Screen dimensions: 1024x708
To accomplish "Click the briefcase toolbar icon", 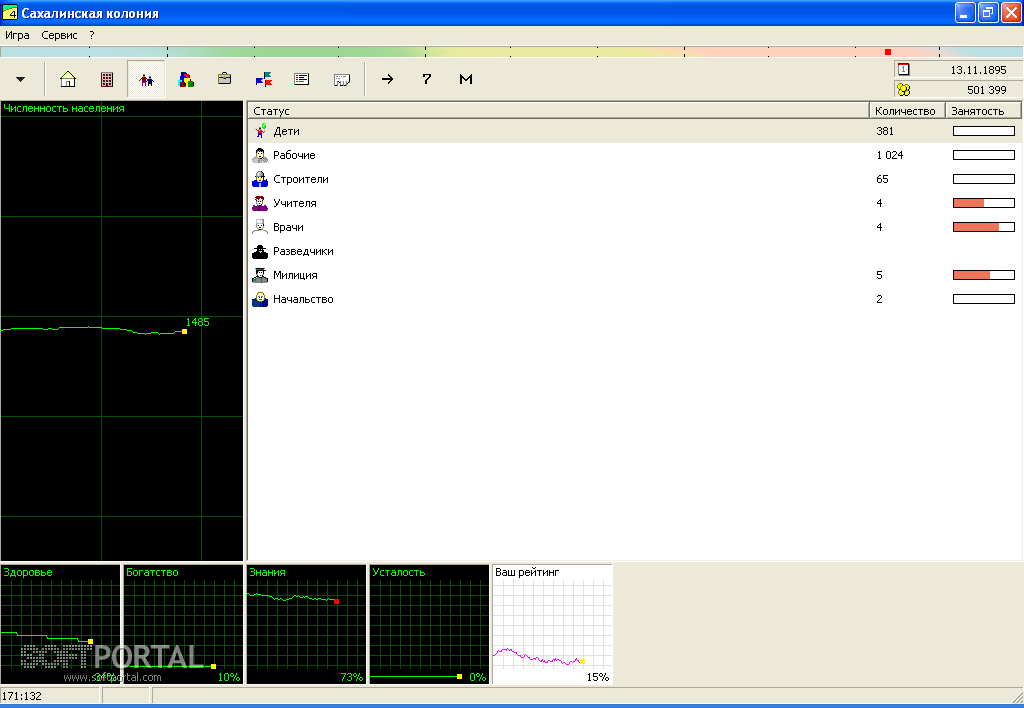I will pos(224,80).
